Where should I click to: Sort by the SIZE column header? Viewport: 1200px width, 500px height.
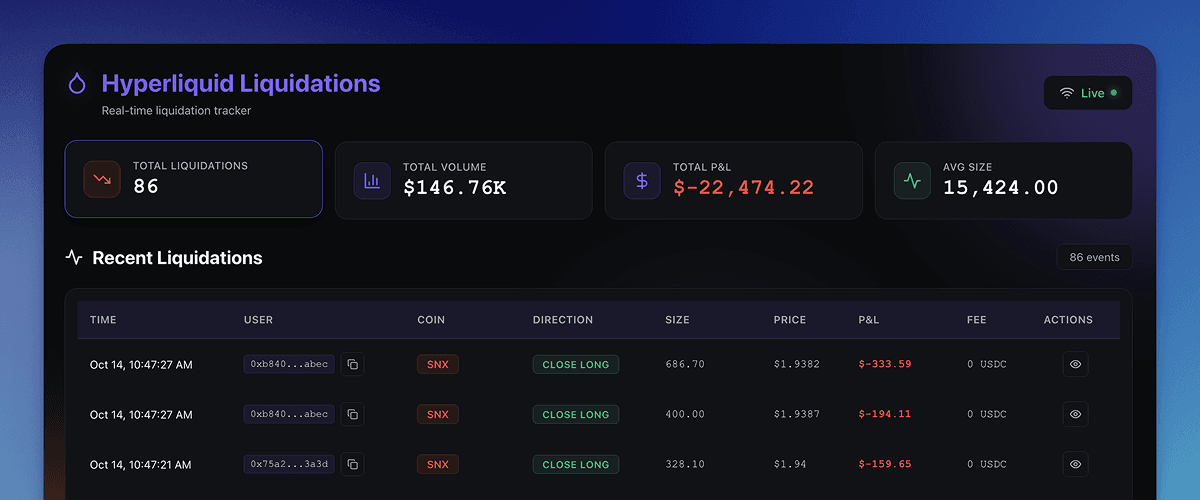[677, 320]
